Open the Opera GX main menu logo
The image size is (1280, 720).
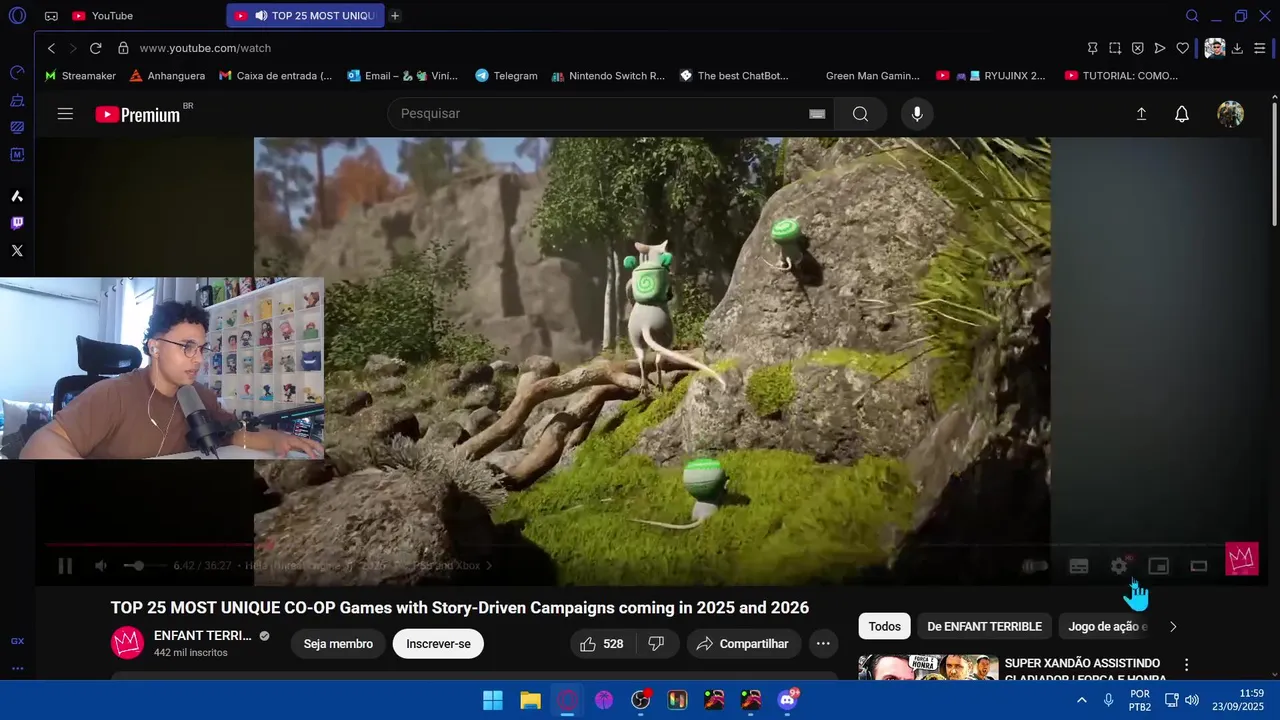point(17,16)
